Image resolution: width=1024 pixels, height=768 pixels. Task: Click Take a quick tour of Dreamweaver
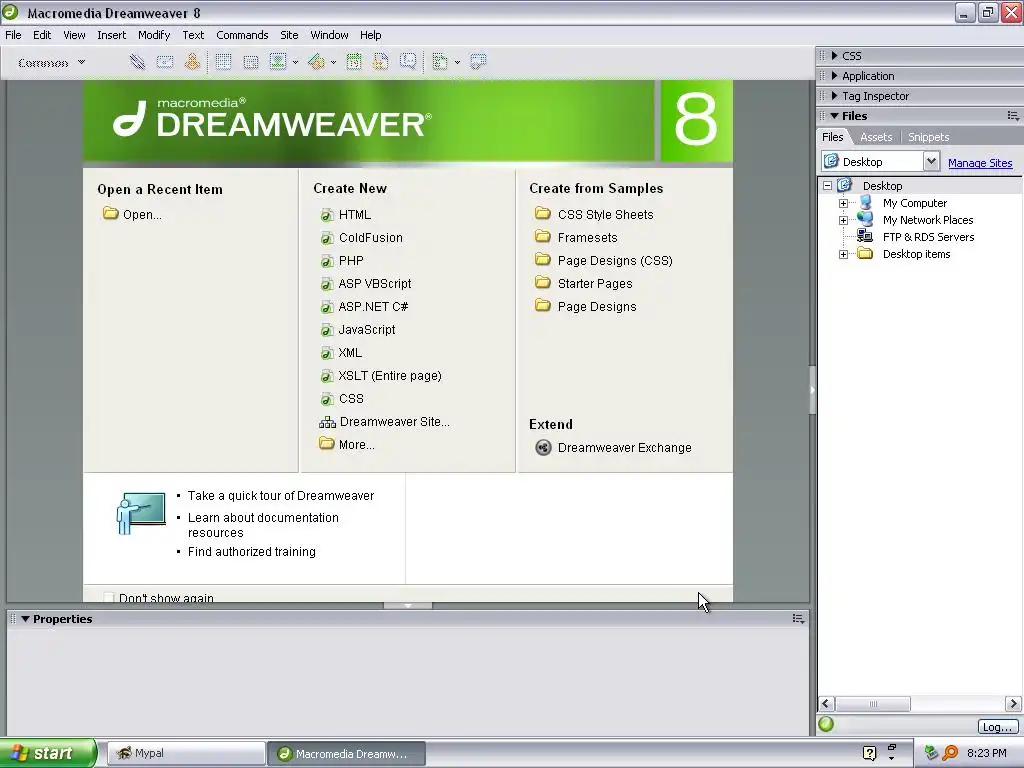click(281, 496)
